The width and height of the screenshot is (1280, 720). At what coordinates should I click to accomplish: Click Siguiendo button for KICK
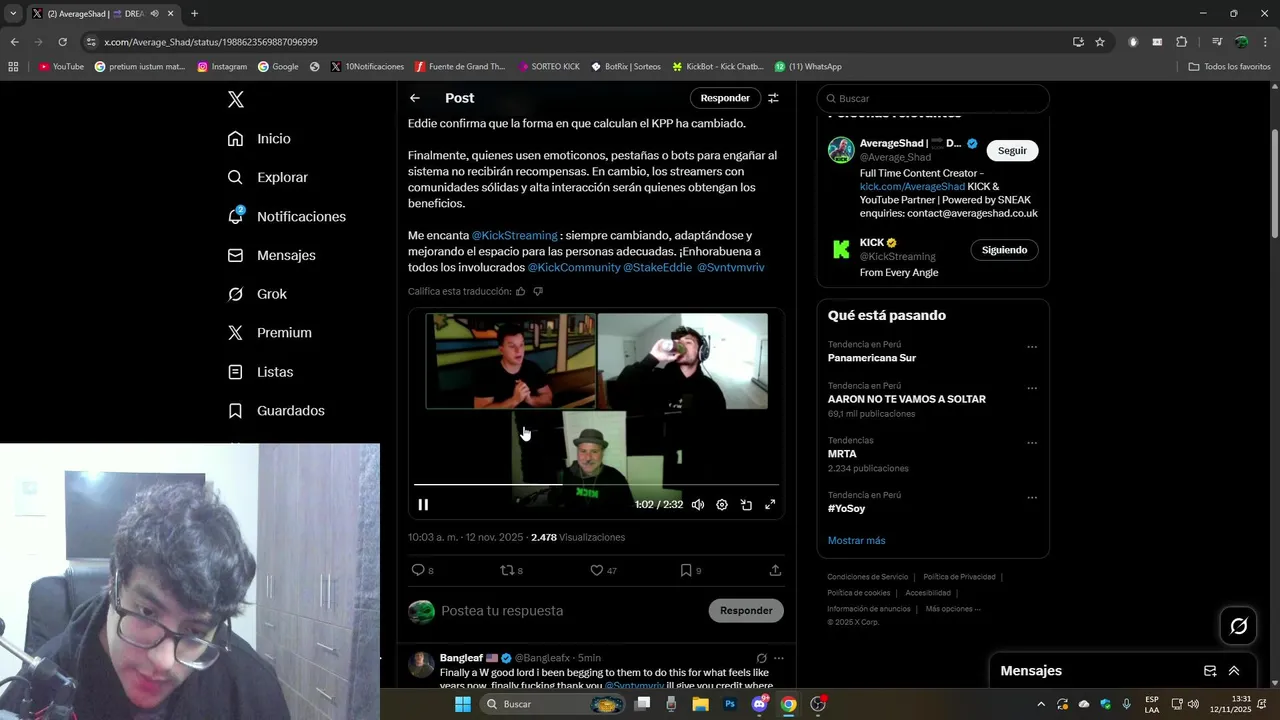[1004, 250]
